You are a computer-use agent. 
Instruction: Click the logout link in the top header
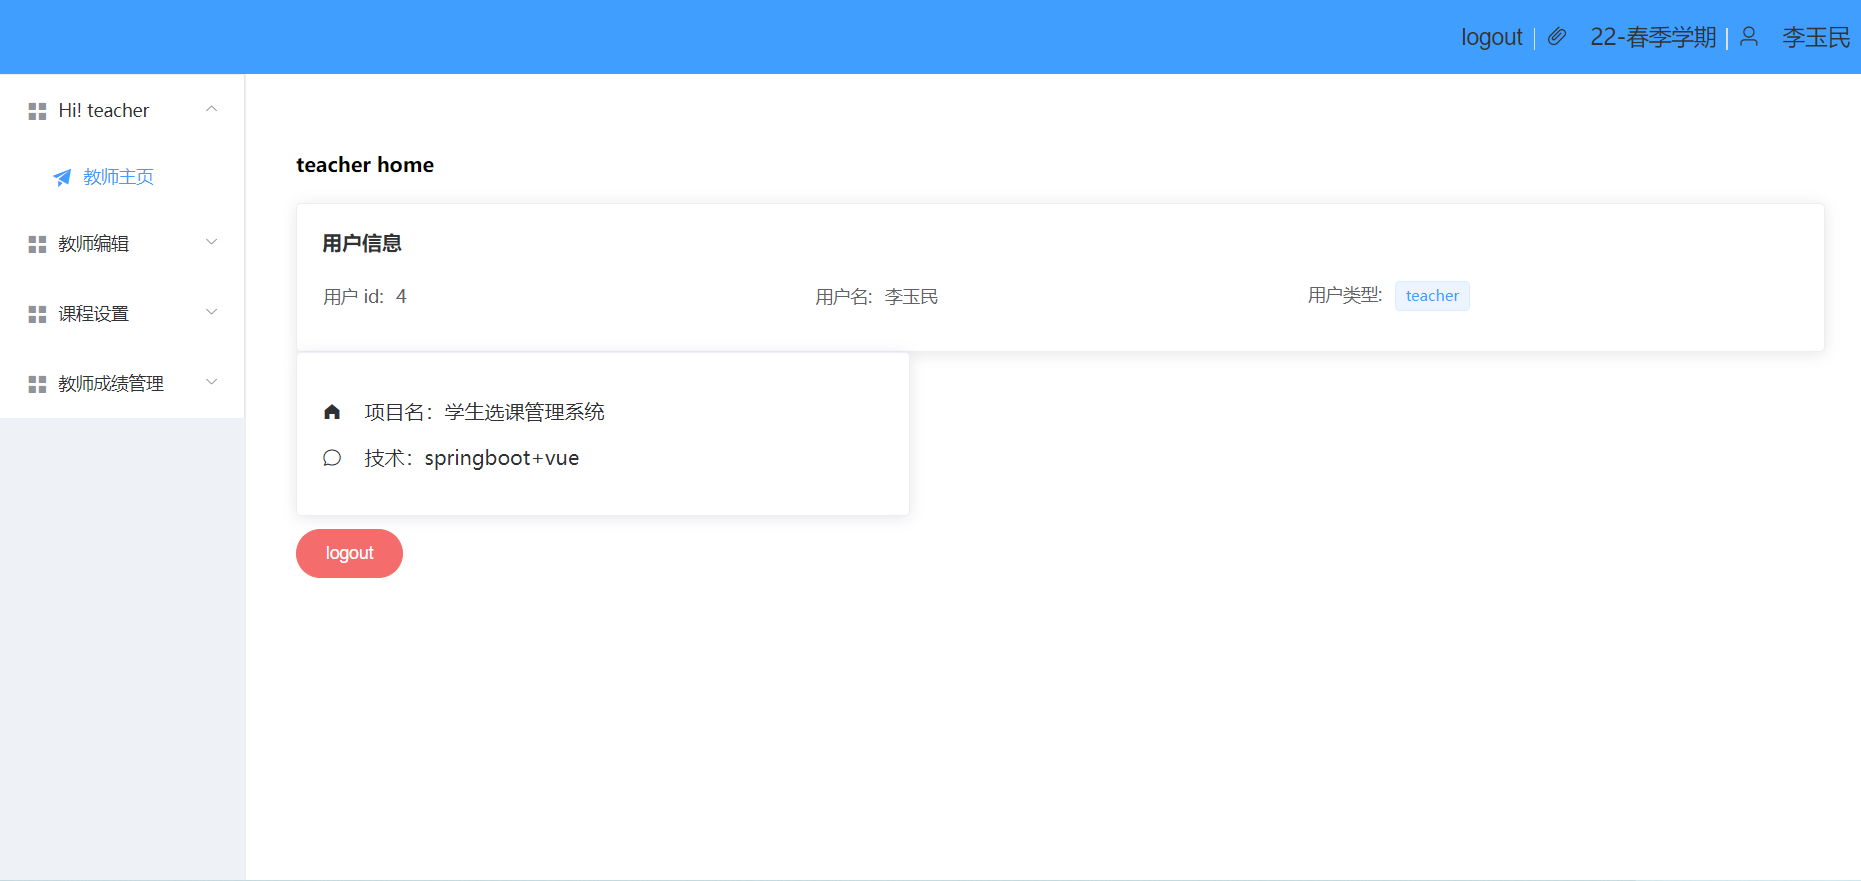[1491, 37]
